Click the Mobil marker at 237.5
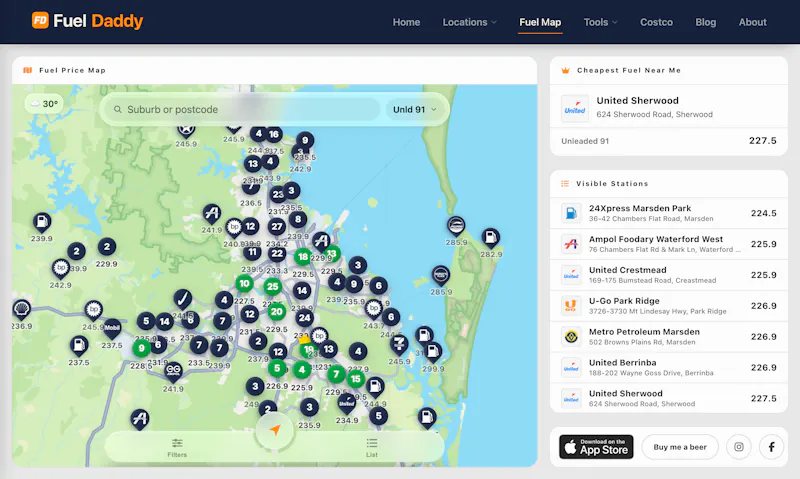 (112, 329)
